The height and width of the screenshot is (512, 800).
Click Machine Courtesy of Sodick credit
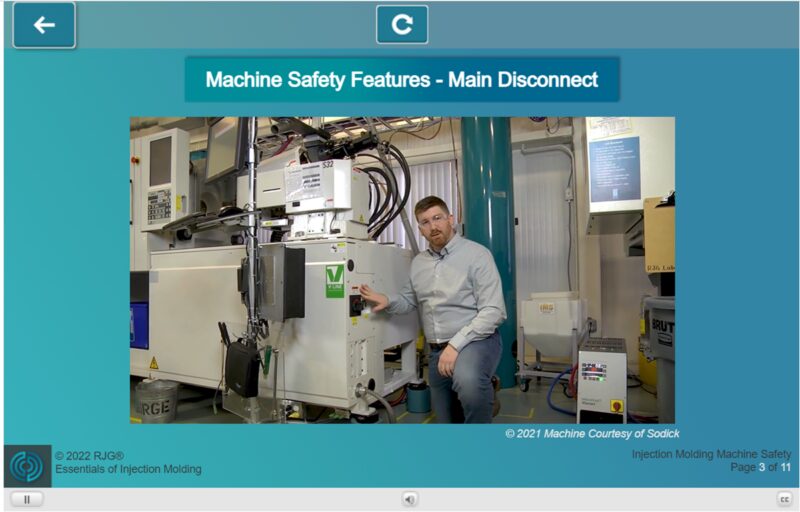tap(592, 434)
